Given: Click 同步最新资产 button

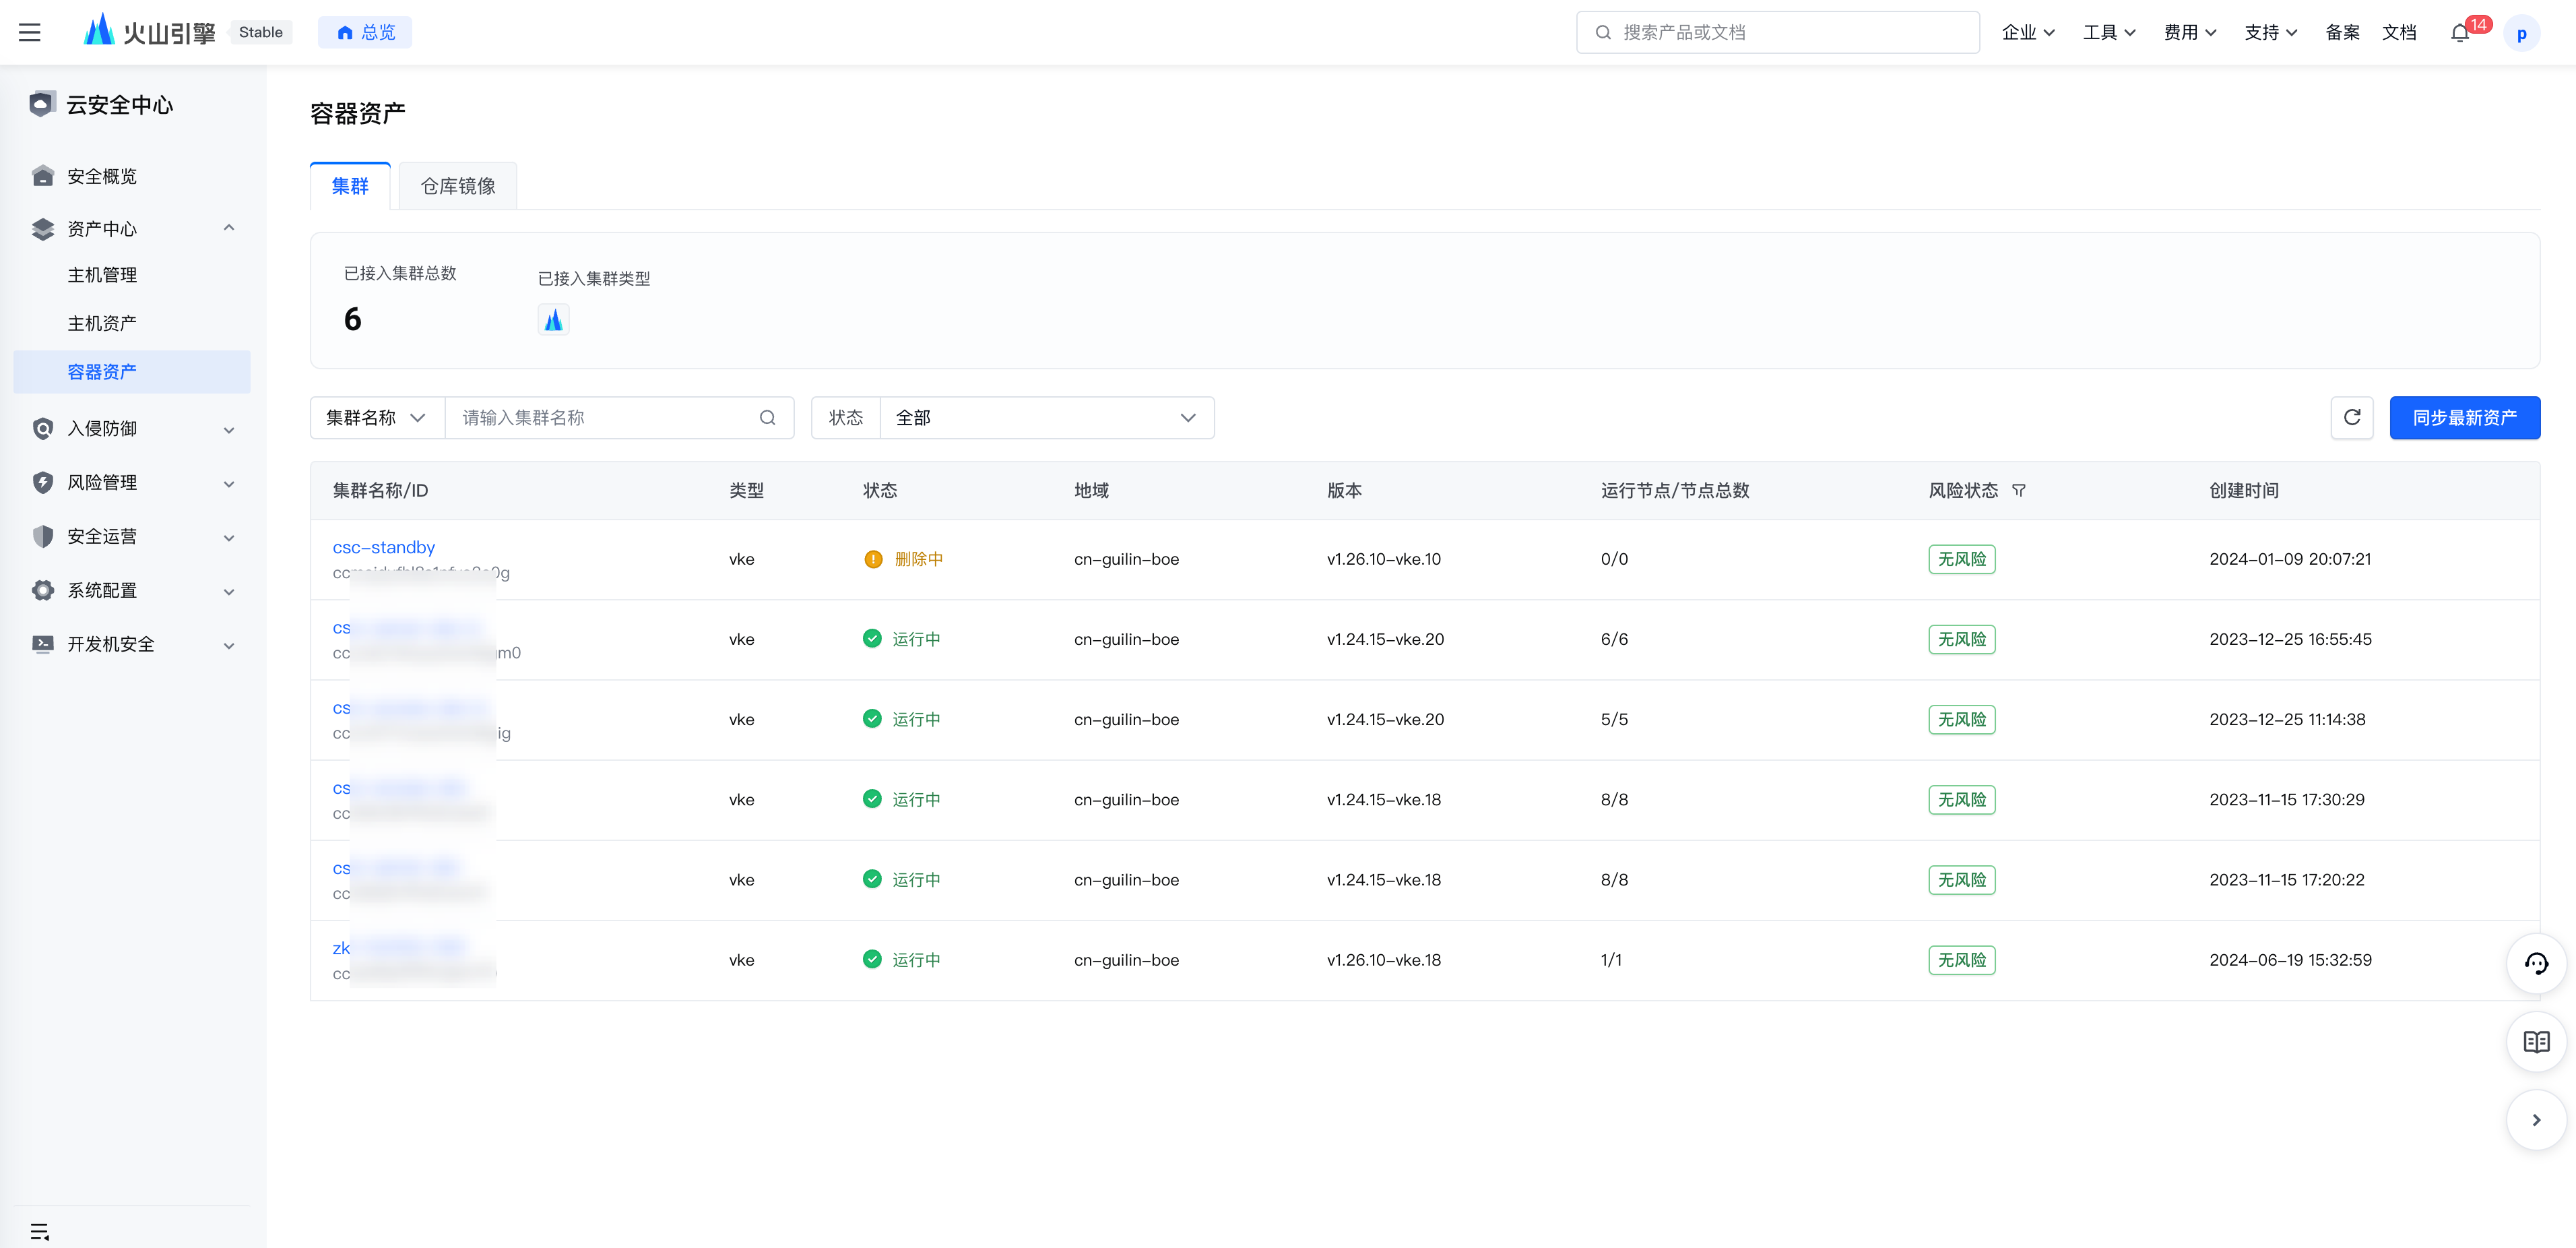Looking at the screenshot, I should coord(2464,418).
